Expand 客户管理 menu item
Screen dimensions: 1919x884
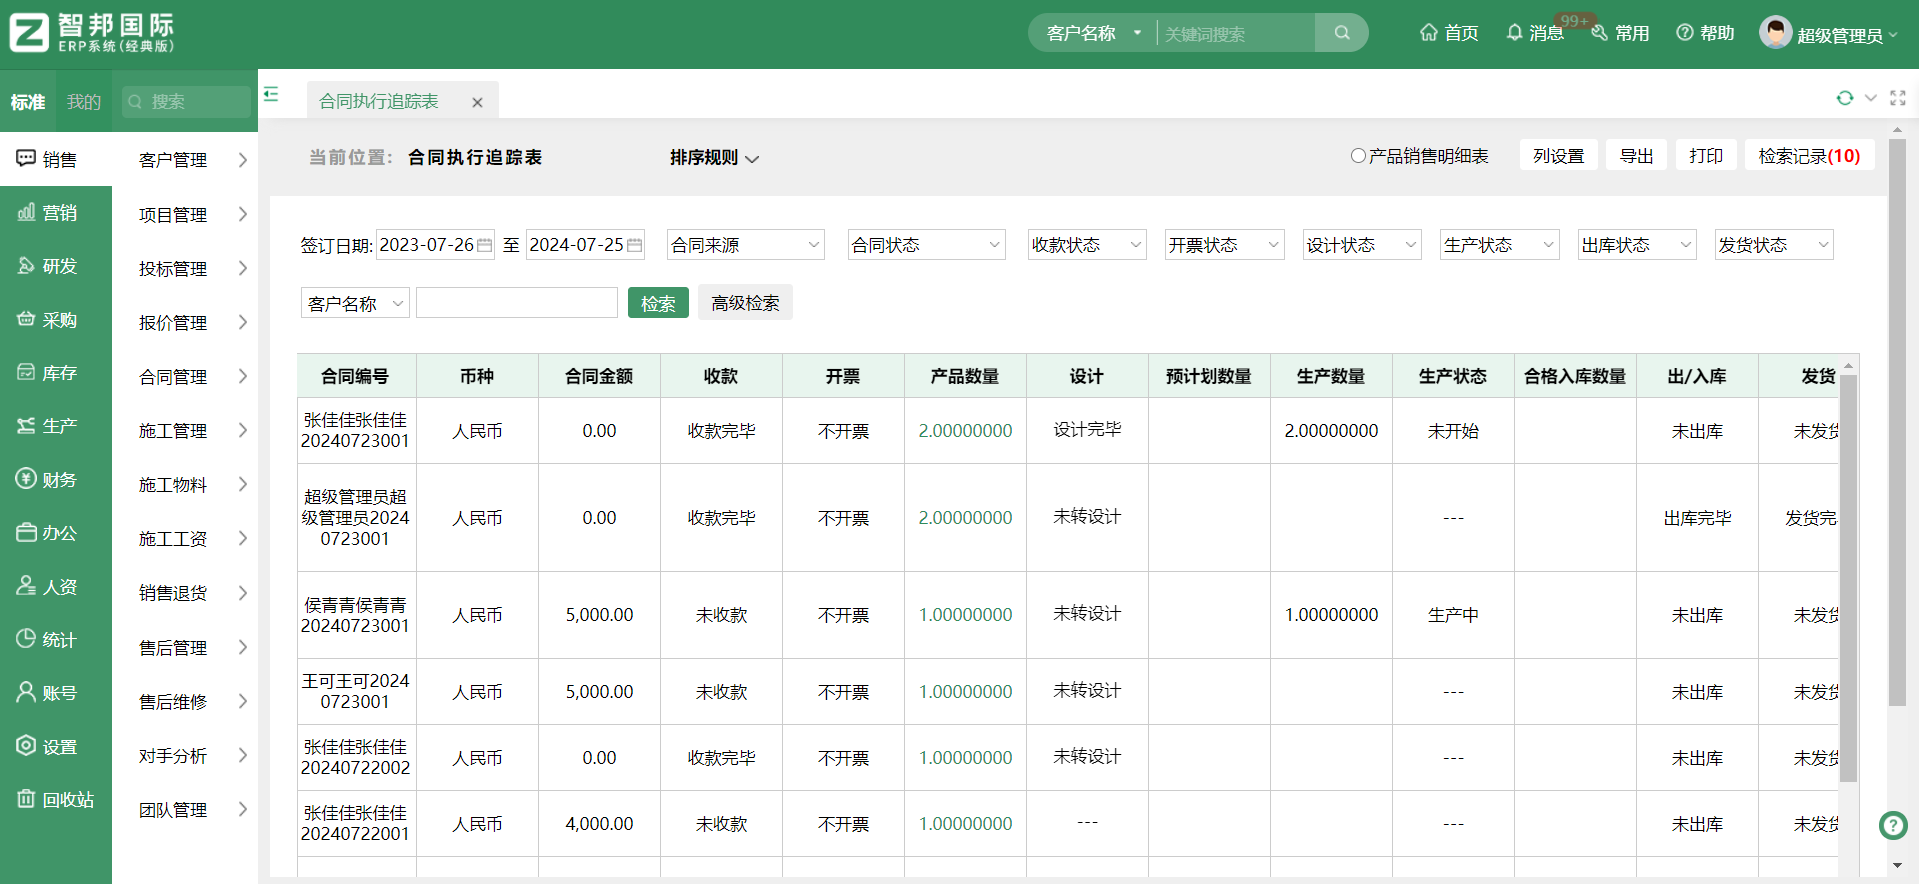(x=185, y=160)
